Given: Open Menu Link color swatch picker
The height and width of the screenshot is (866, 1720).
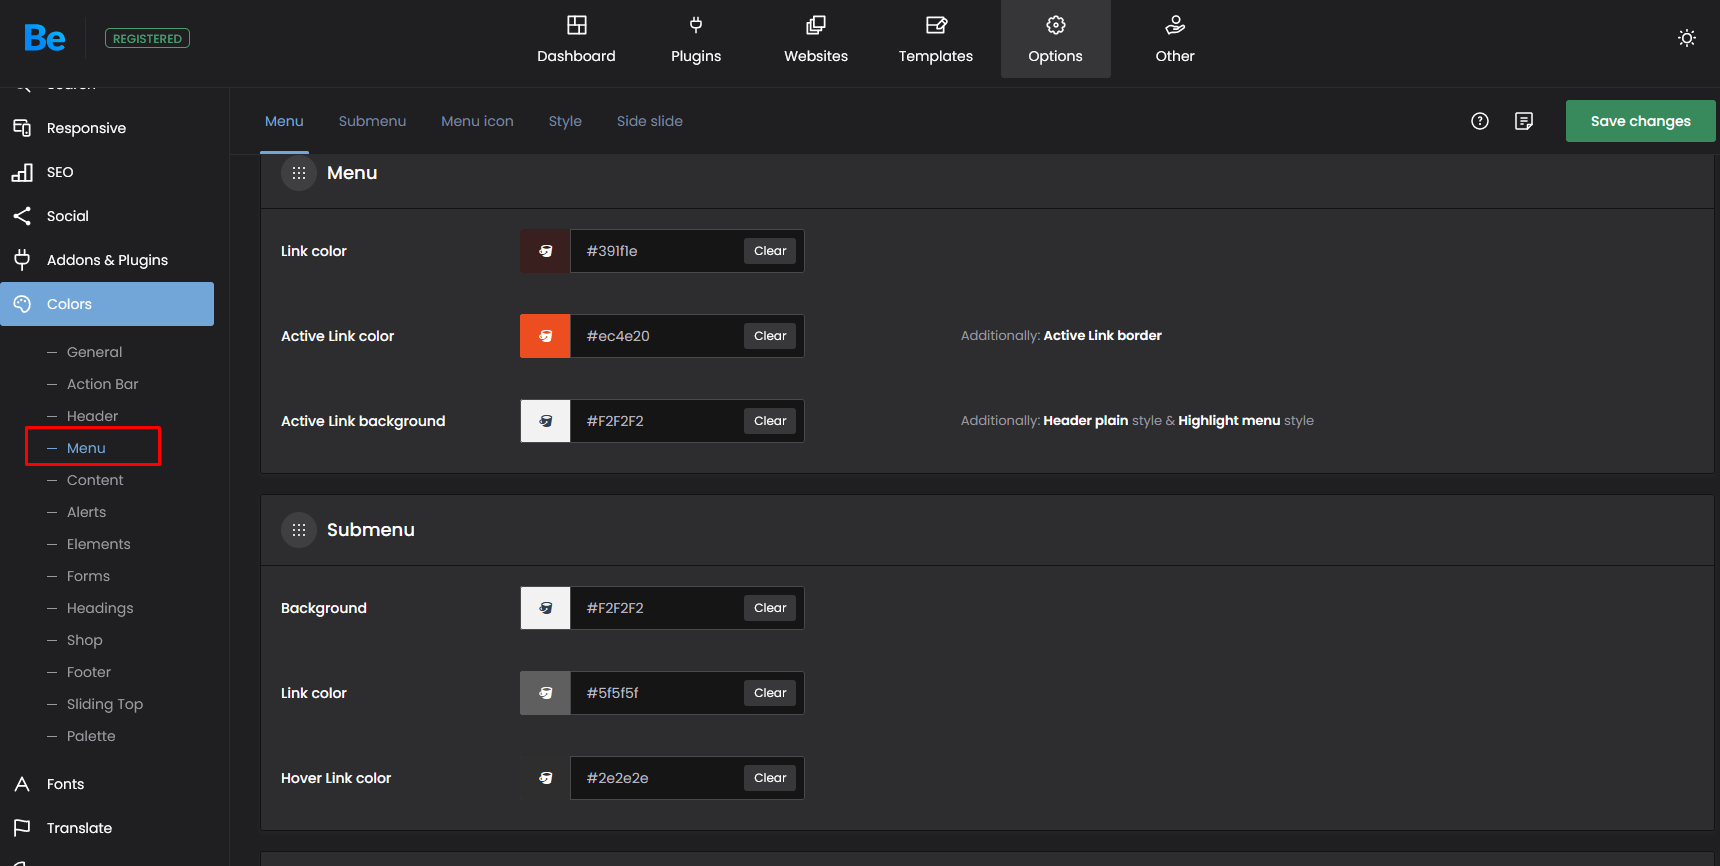Looking at the screenshot, I should [545, 251].
